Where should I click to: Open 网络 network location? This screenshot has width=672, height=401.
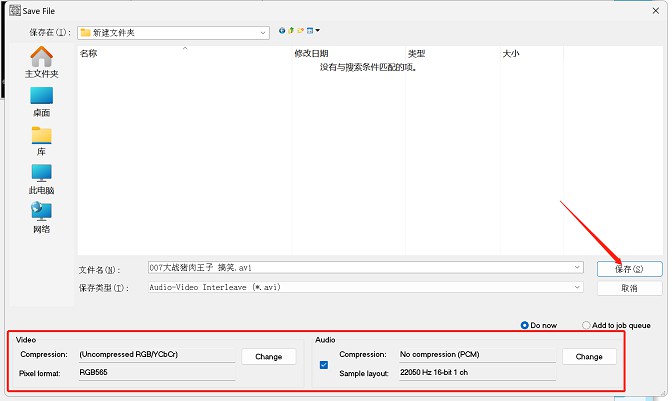(41, 217)
